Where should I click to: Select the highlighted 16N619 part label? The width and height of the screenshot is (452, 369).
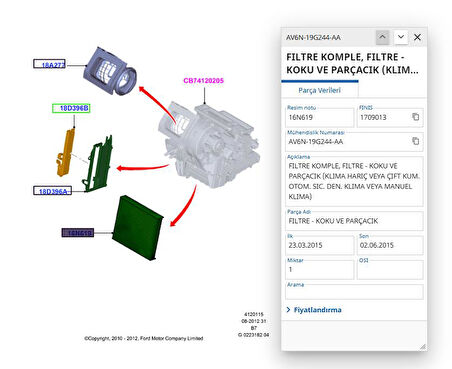tap(78, 233)
